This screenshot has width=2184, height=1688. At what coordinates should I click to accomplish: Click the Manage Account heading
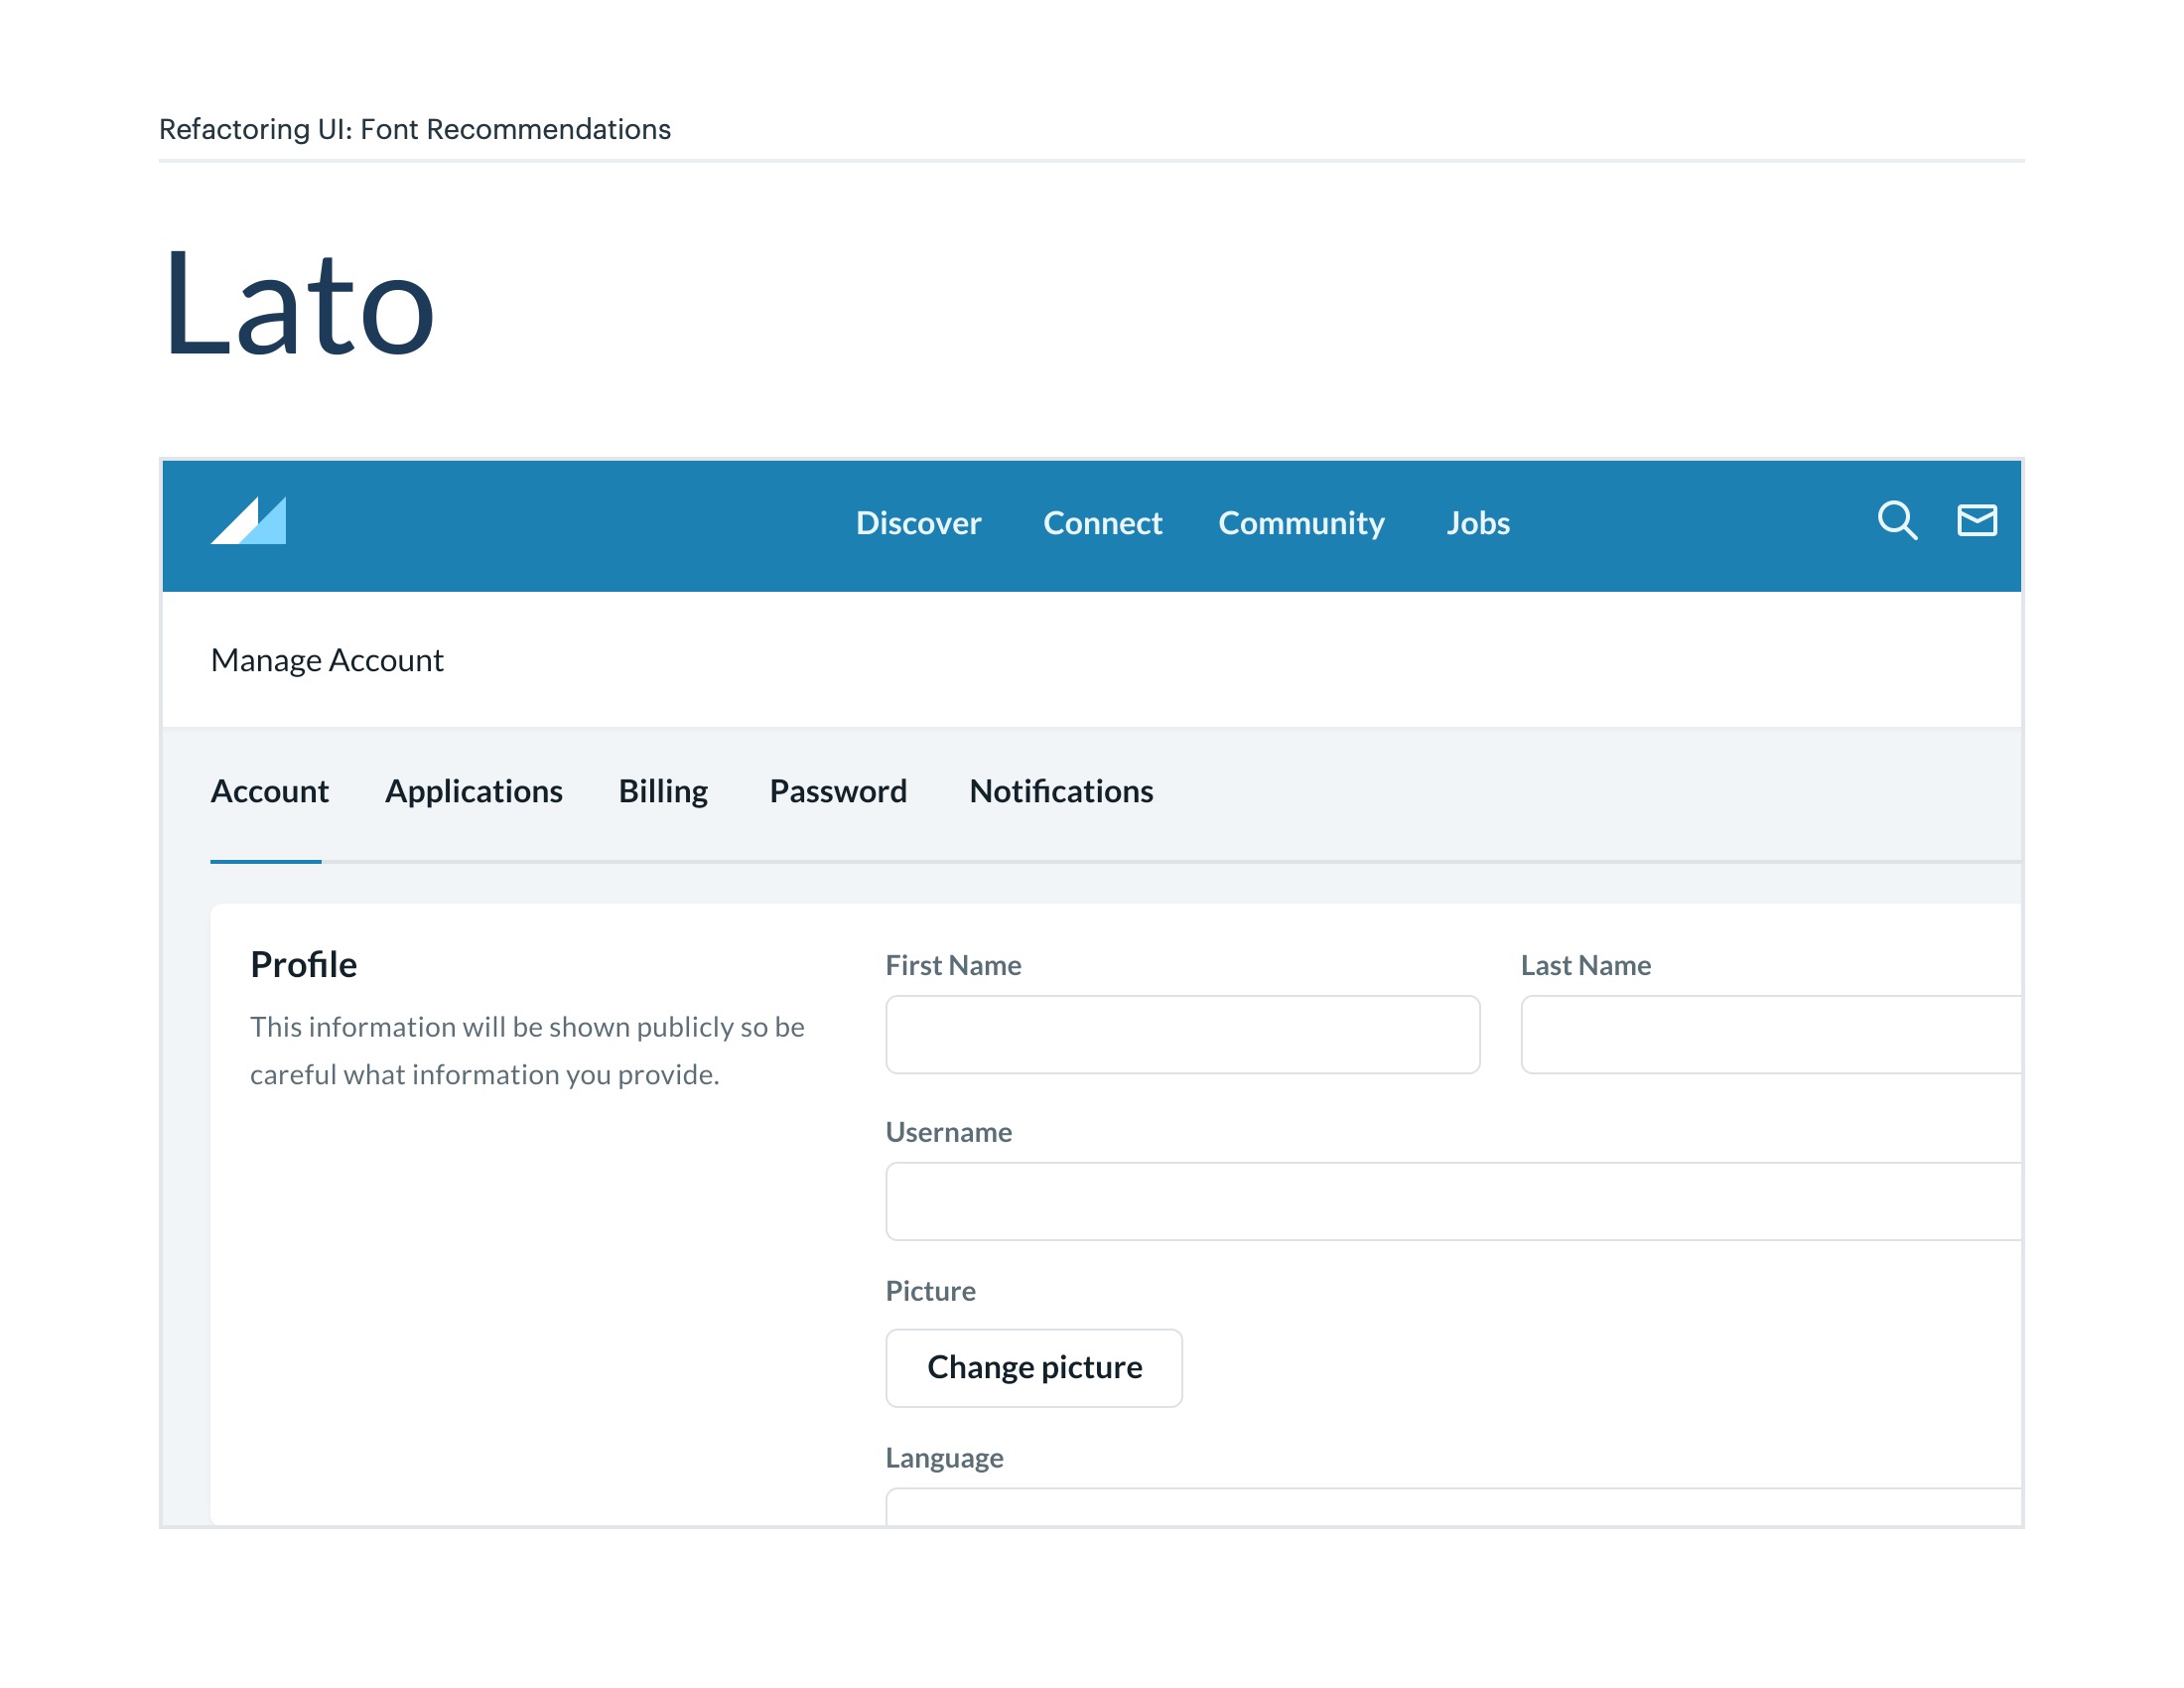click(x=327, y=660)
